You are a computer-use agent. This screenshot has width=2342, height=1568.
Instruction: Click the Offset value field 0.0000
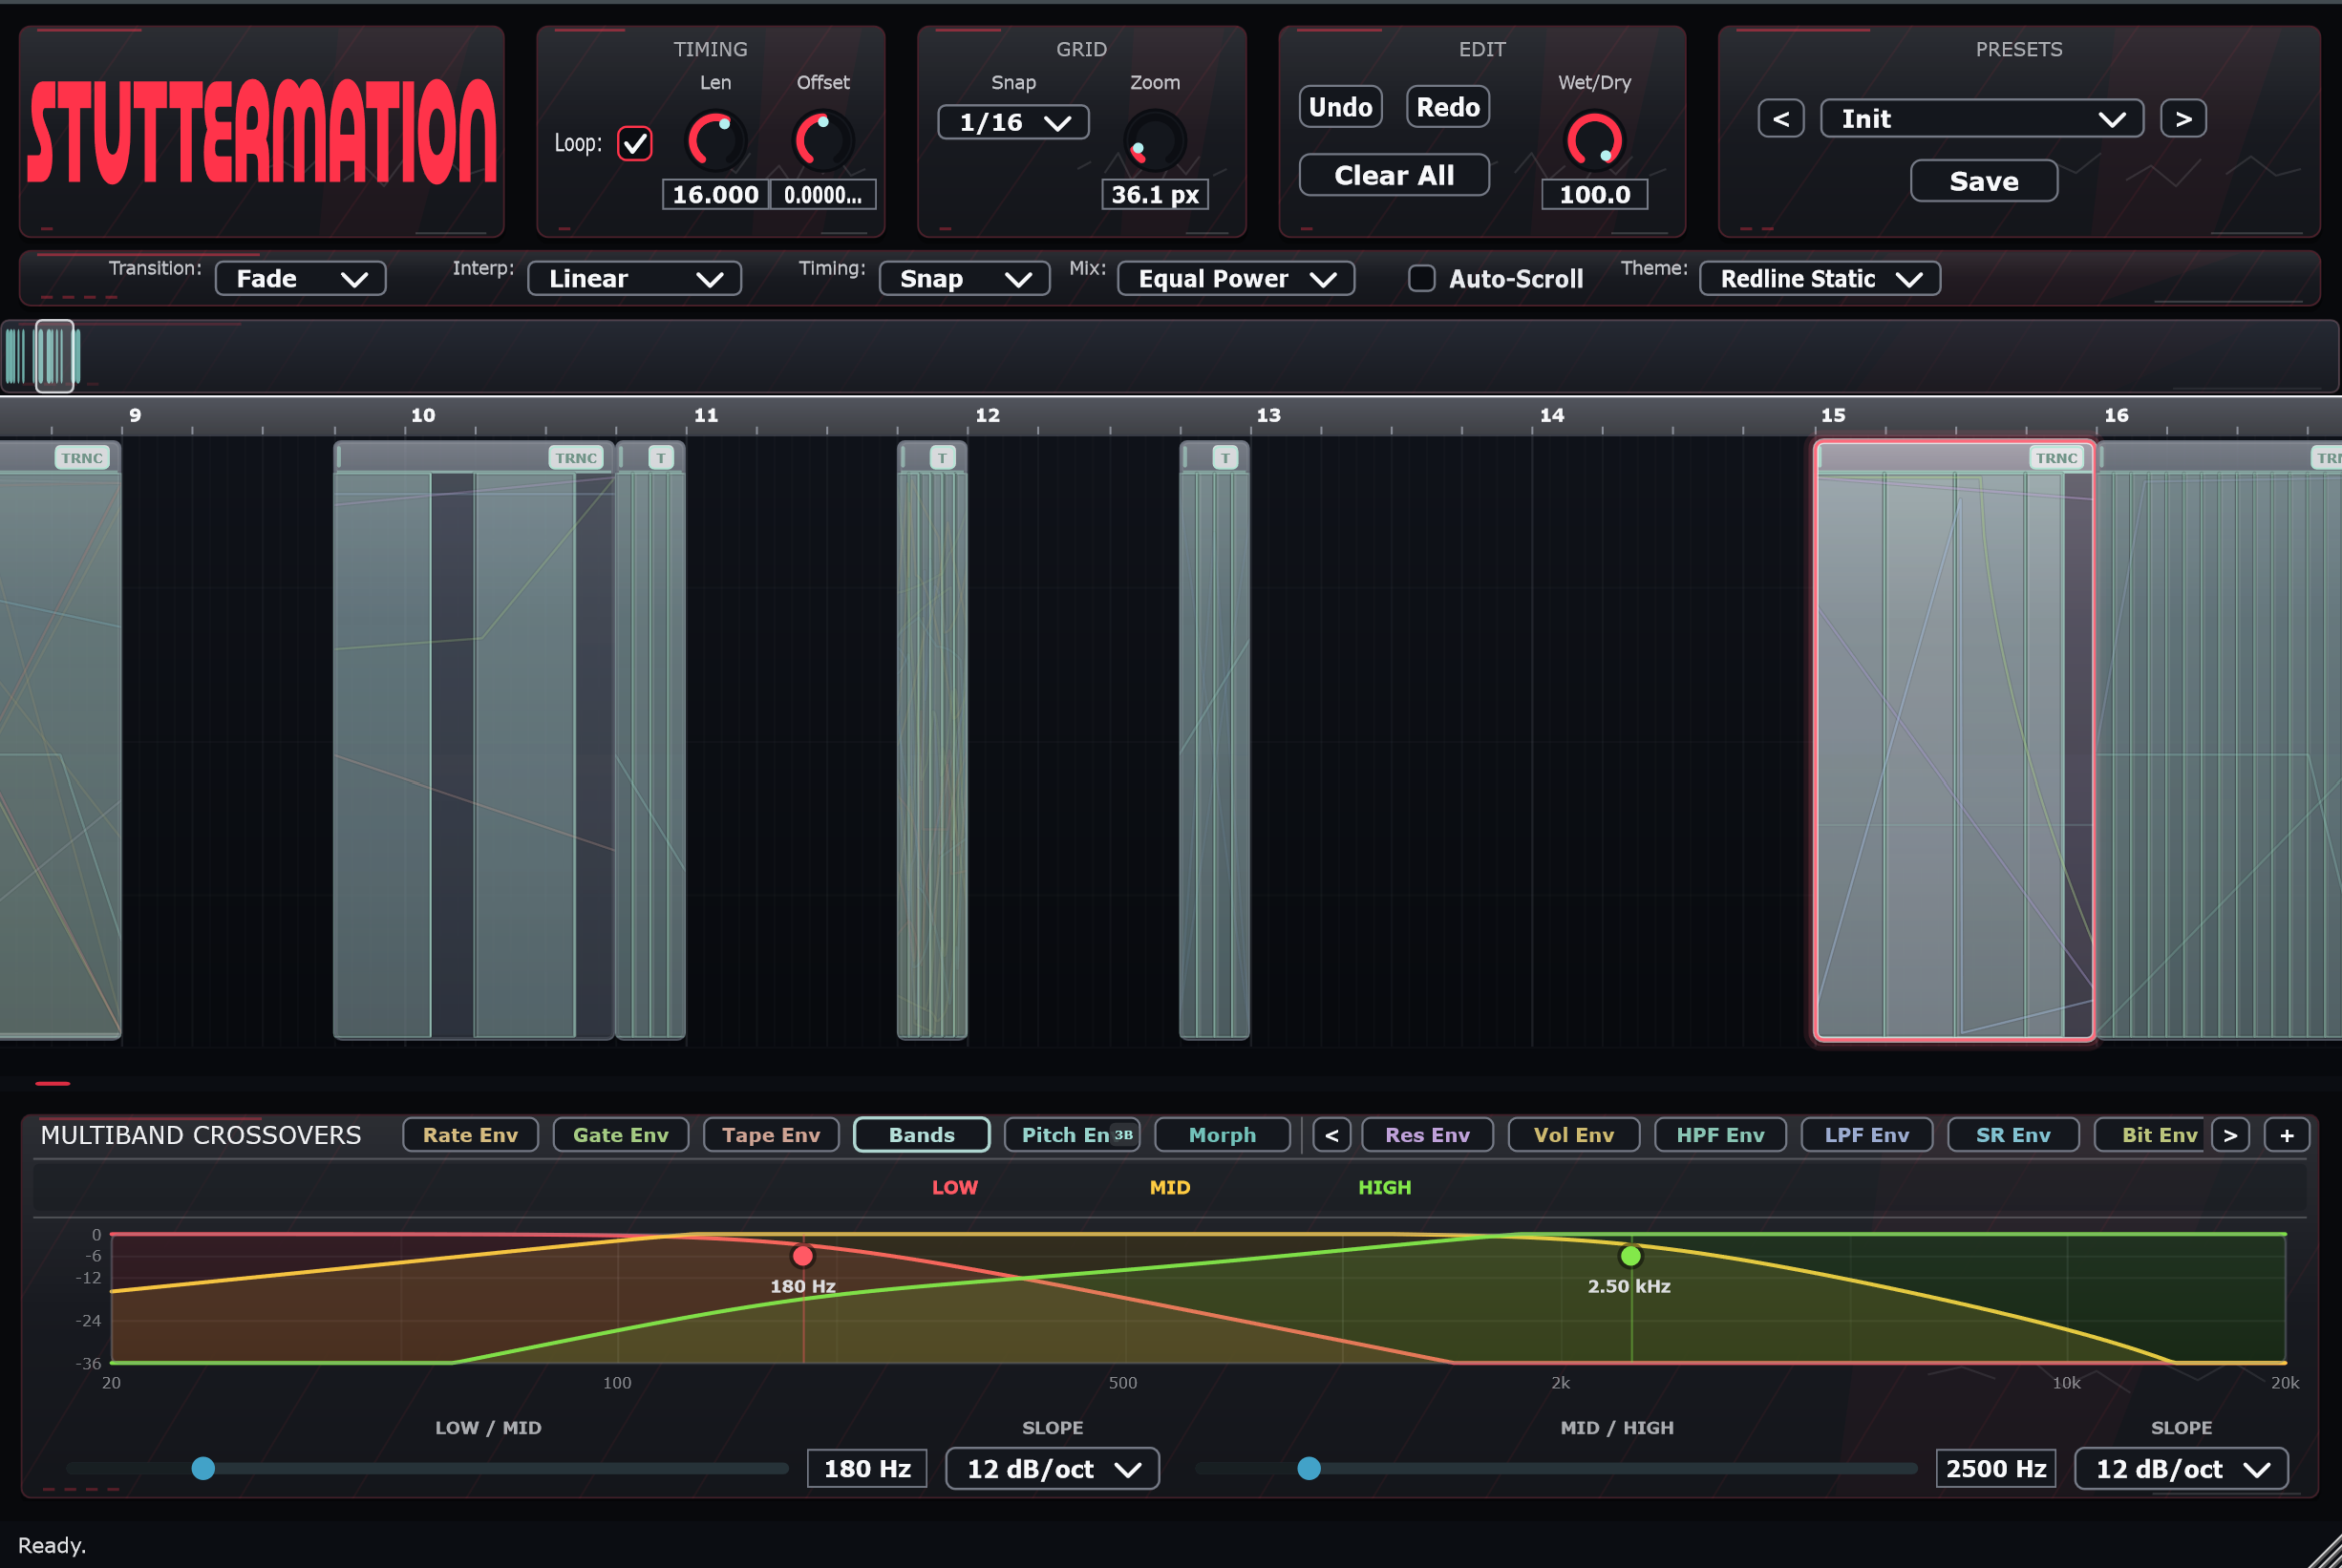[823, 194]
